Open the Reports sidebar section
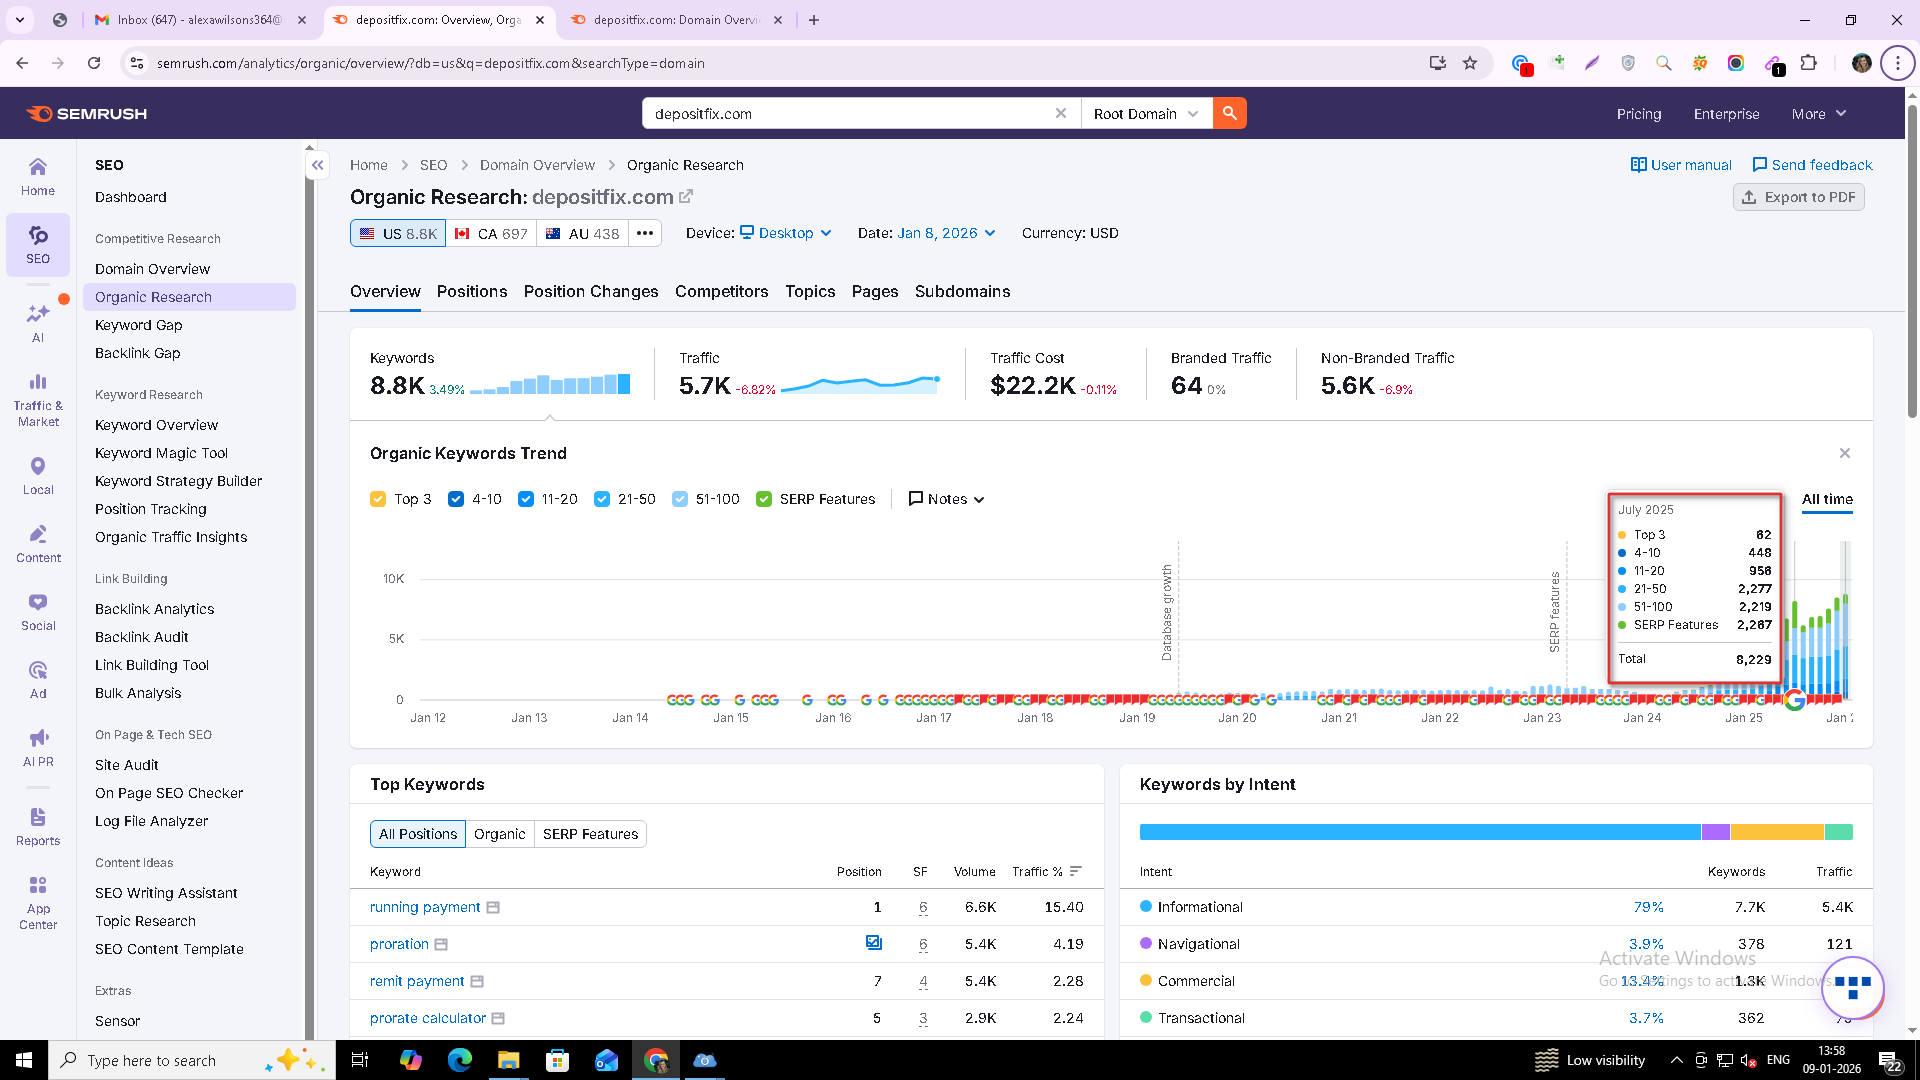Viewport: 1920px width, 1080px height. coord(38,826)
